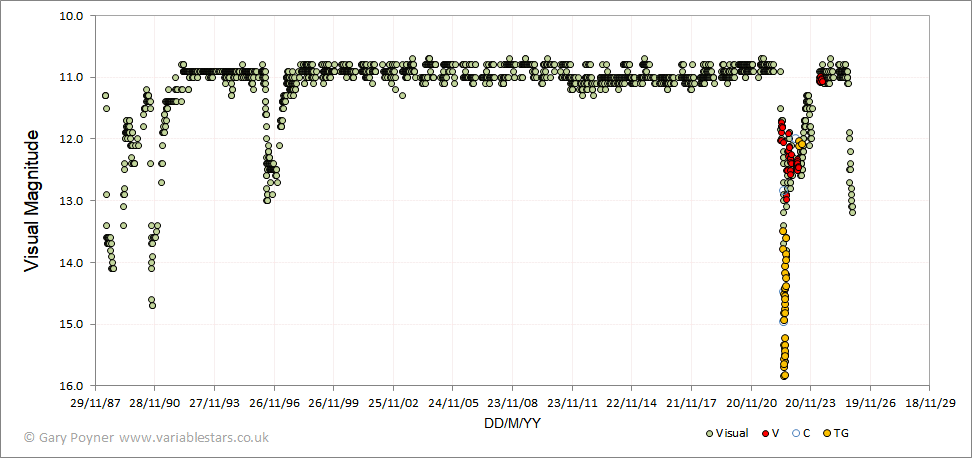Click the 23/11/11 date label

pos(572,403)
